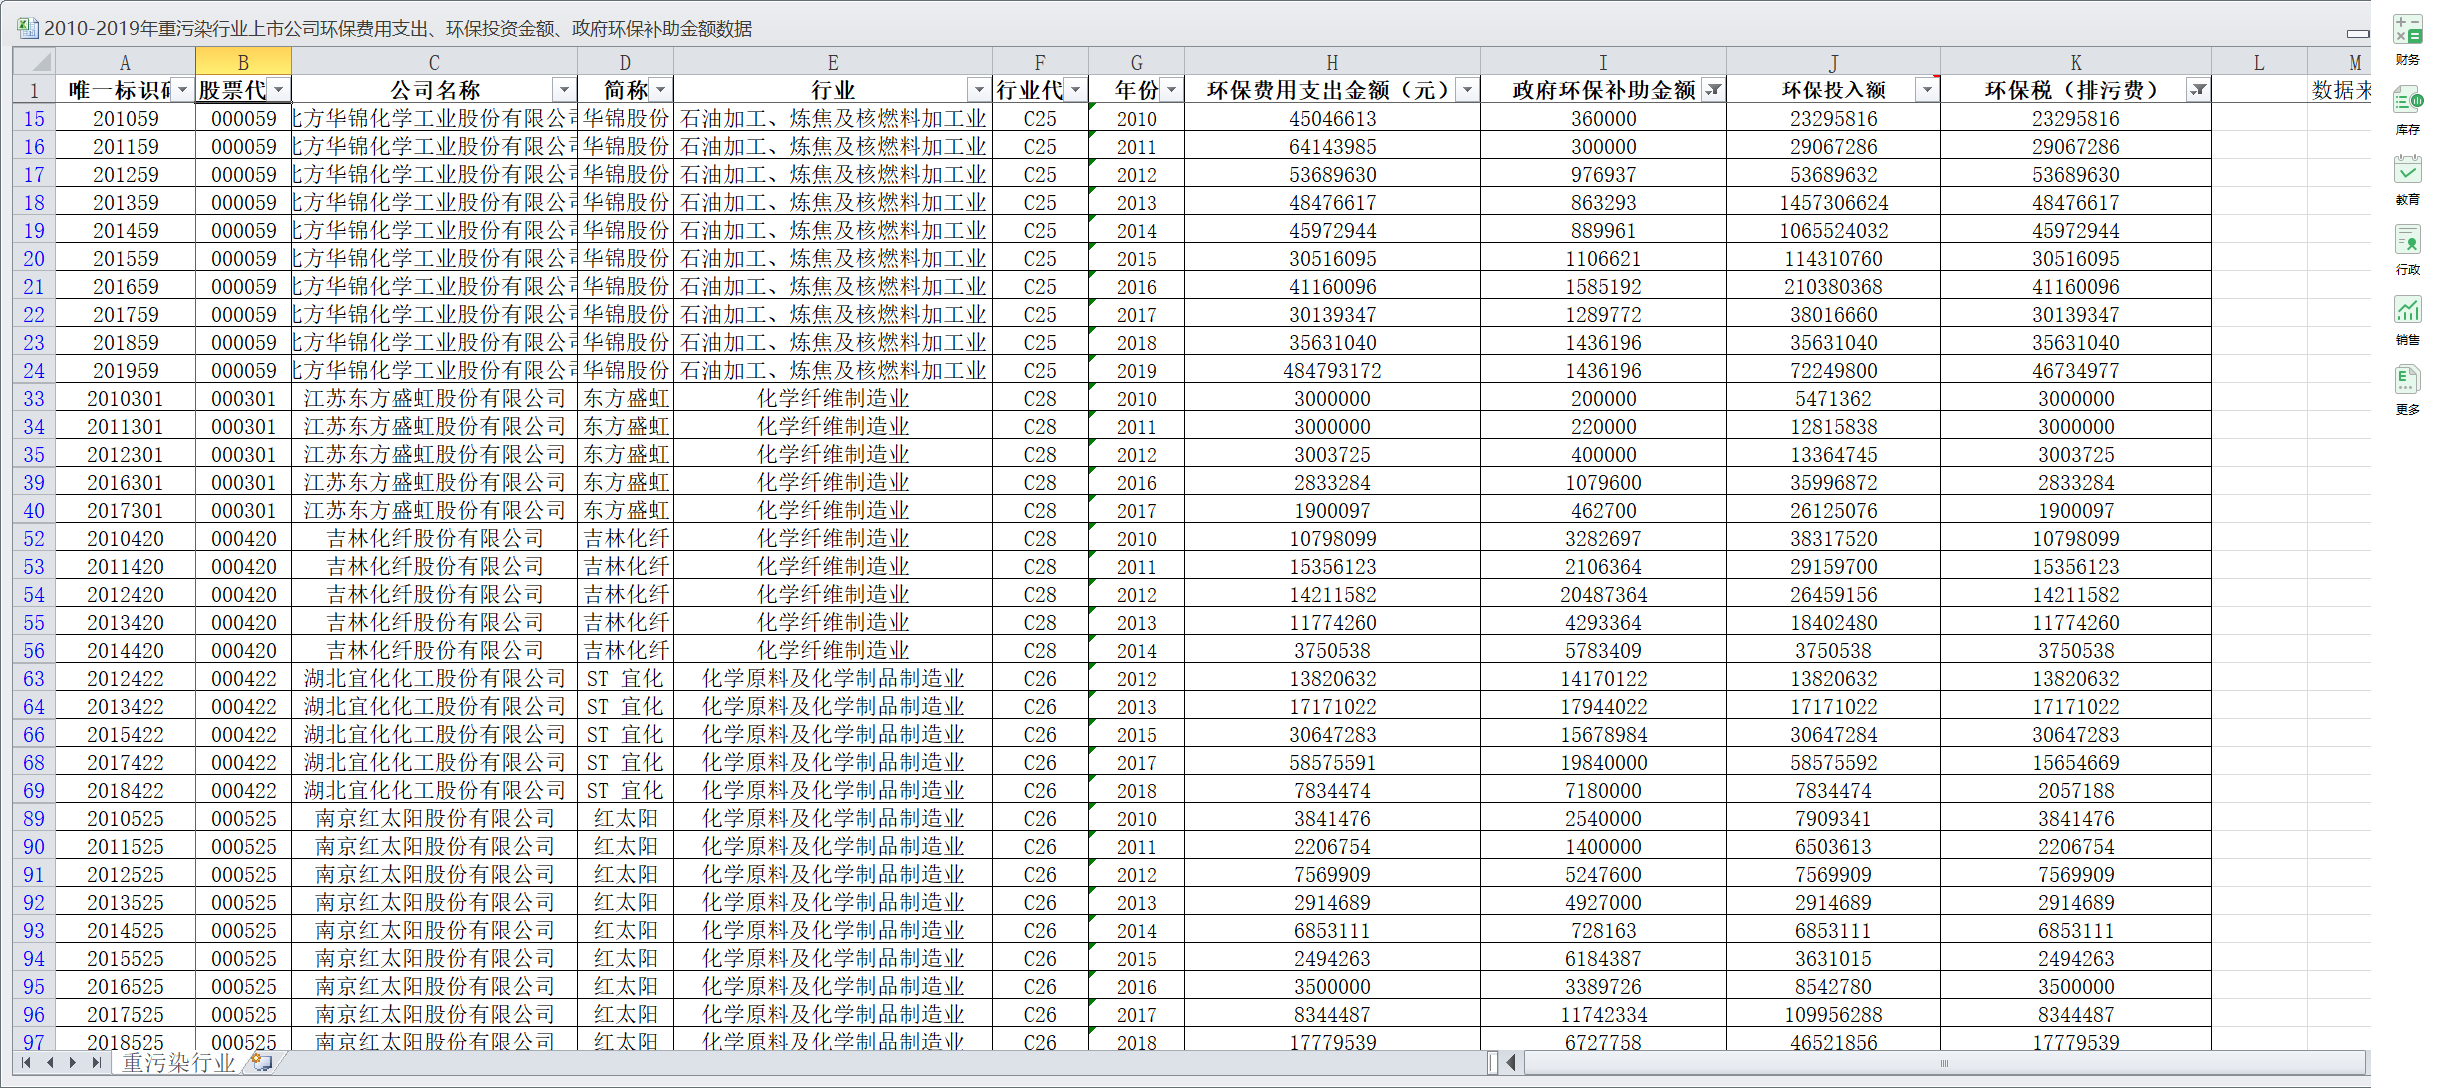Screen dimensions: 2446x1088
Task: Click the 销售 sales chart icon
Action: pyautogui.click(x=2407, y=311)
